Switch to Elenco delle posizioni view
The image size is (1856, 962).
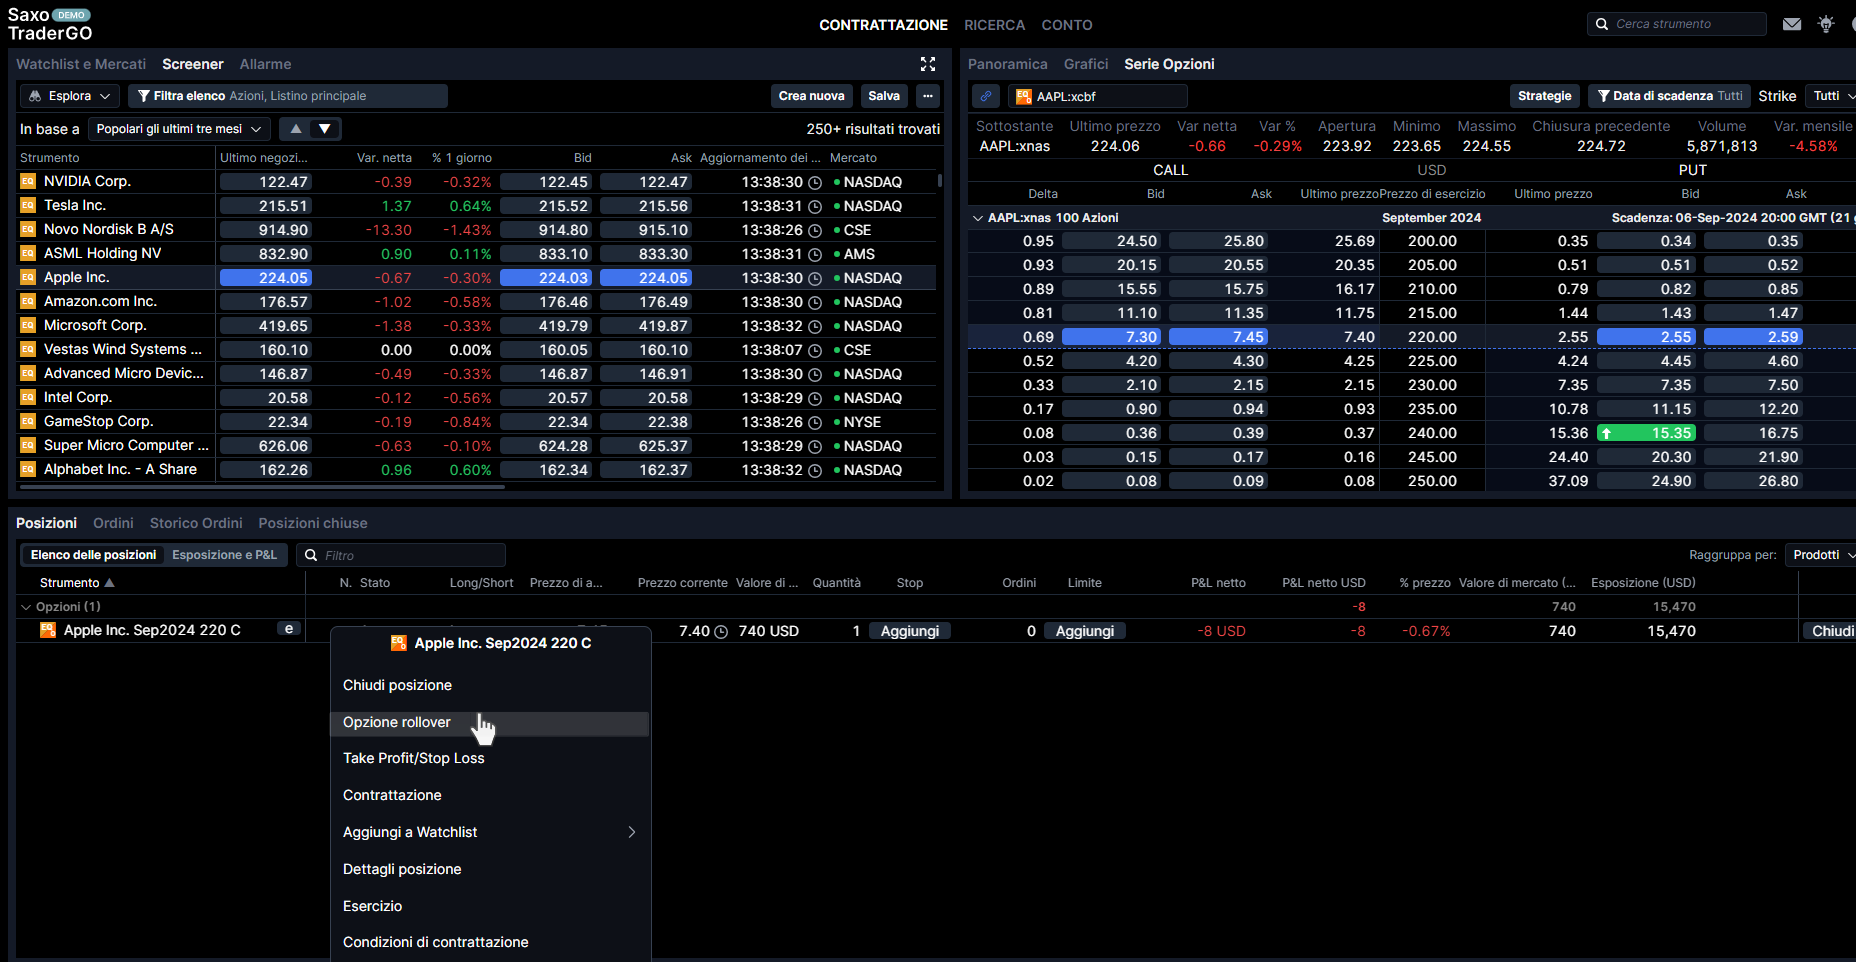93,555
